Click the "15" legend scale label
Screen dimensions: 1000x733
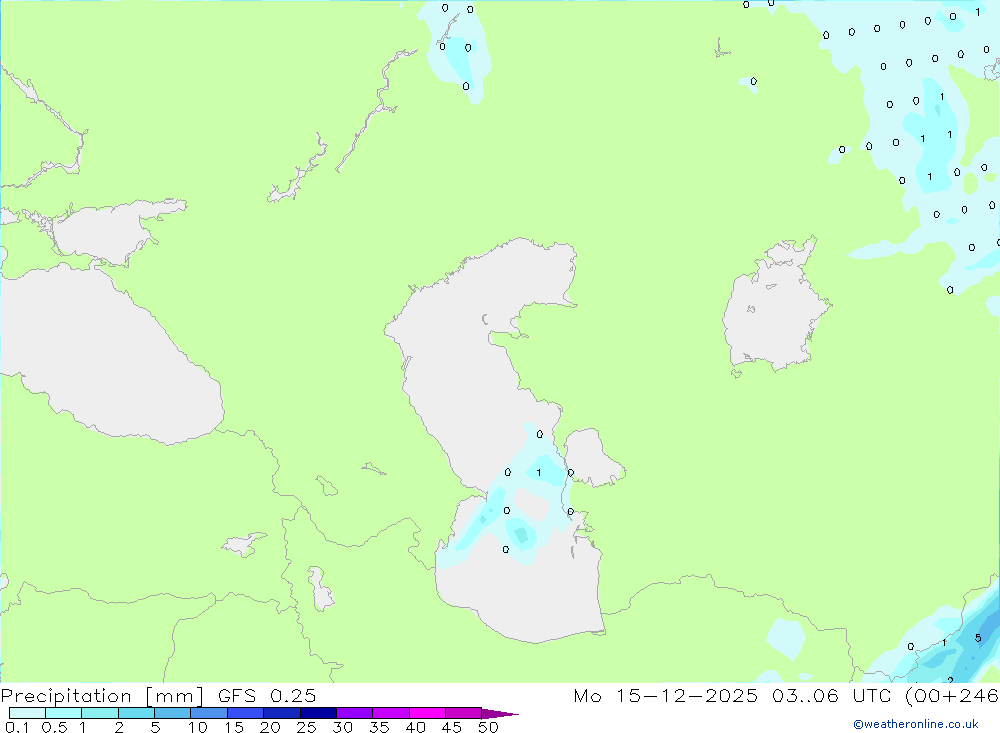tap(234, 727)
